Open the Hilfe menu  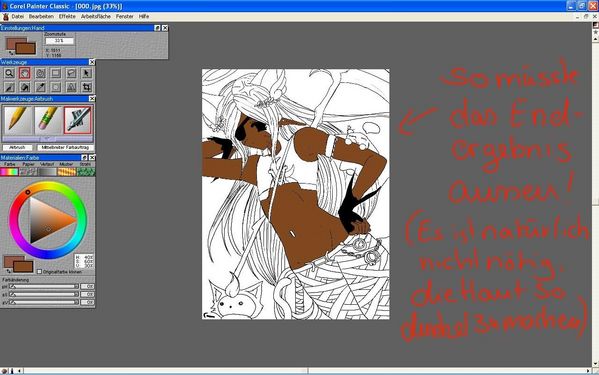pyautogui.click(x=144, y=17)
